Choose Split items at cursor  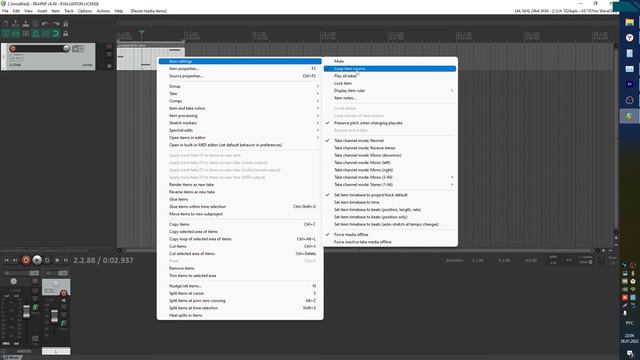pyautogui.click(x=240, y=293)
